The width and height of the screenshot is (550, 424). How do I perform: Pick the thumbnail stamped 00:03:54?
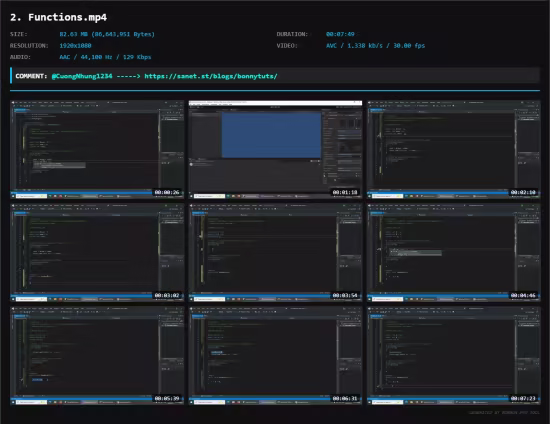click(275, 253)
